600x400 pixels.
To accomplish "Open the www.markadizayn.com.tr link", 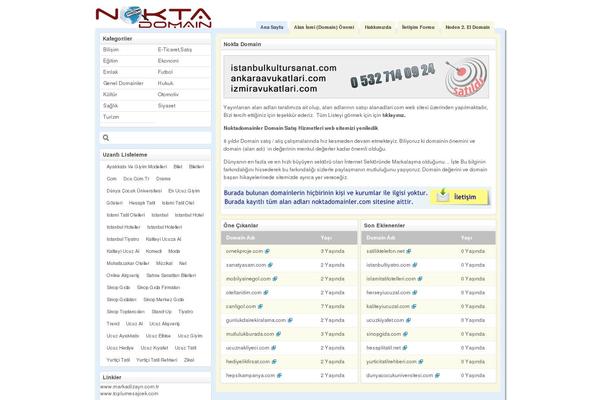I will (x=130, y=387).
